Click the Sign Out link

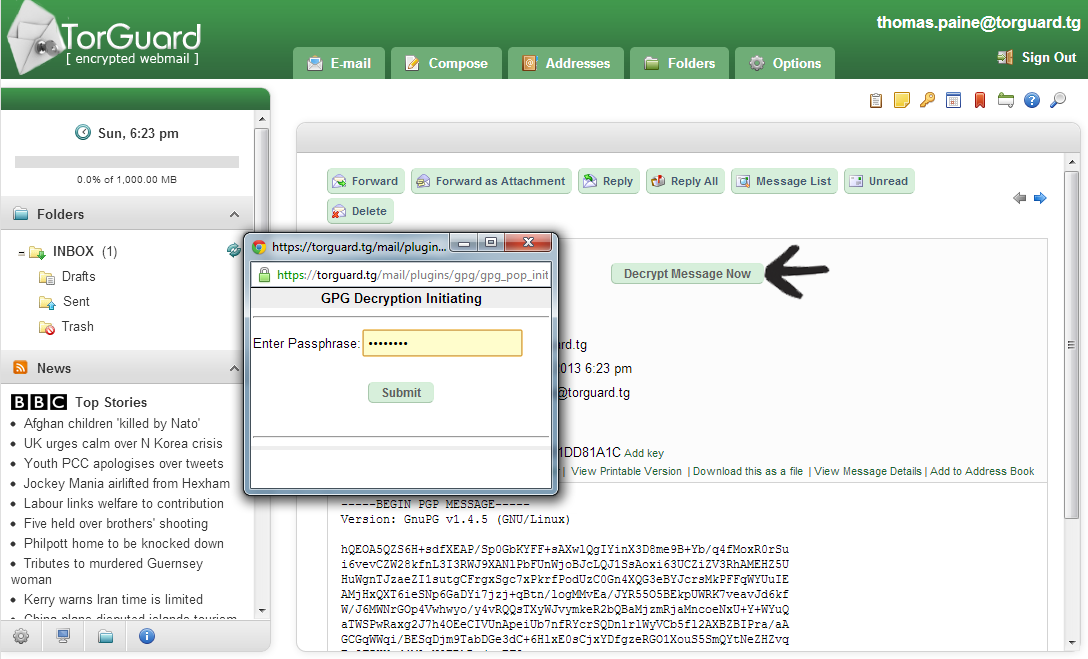(1048, 58)
